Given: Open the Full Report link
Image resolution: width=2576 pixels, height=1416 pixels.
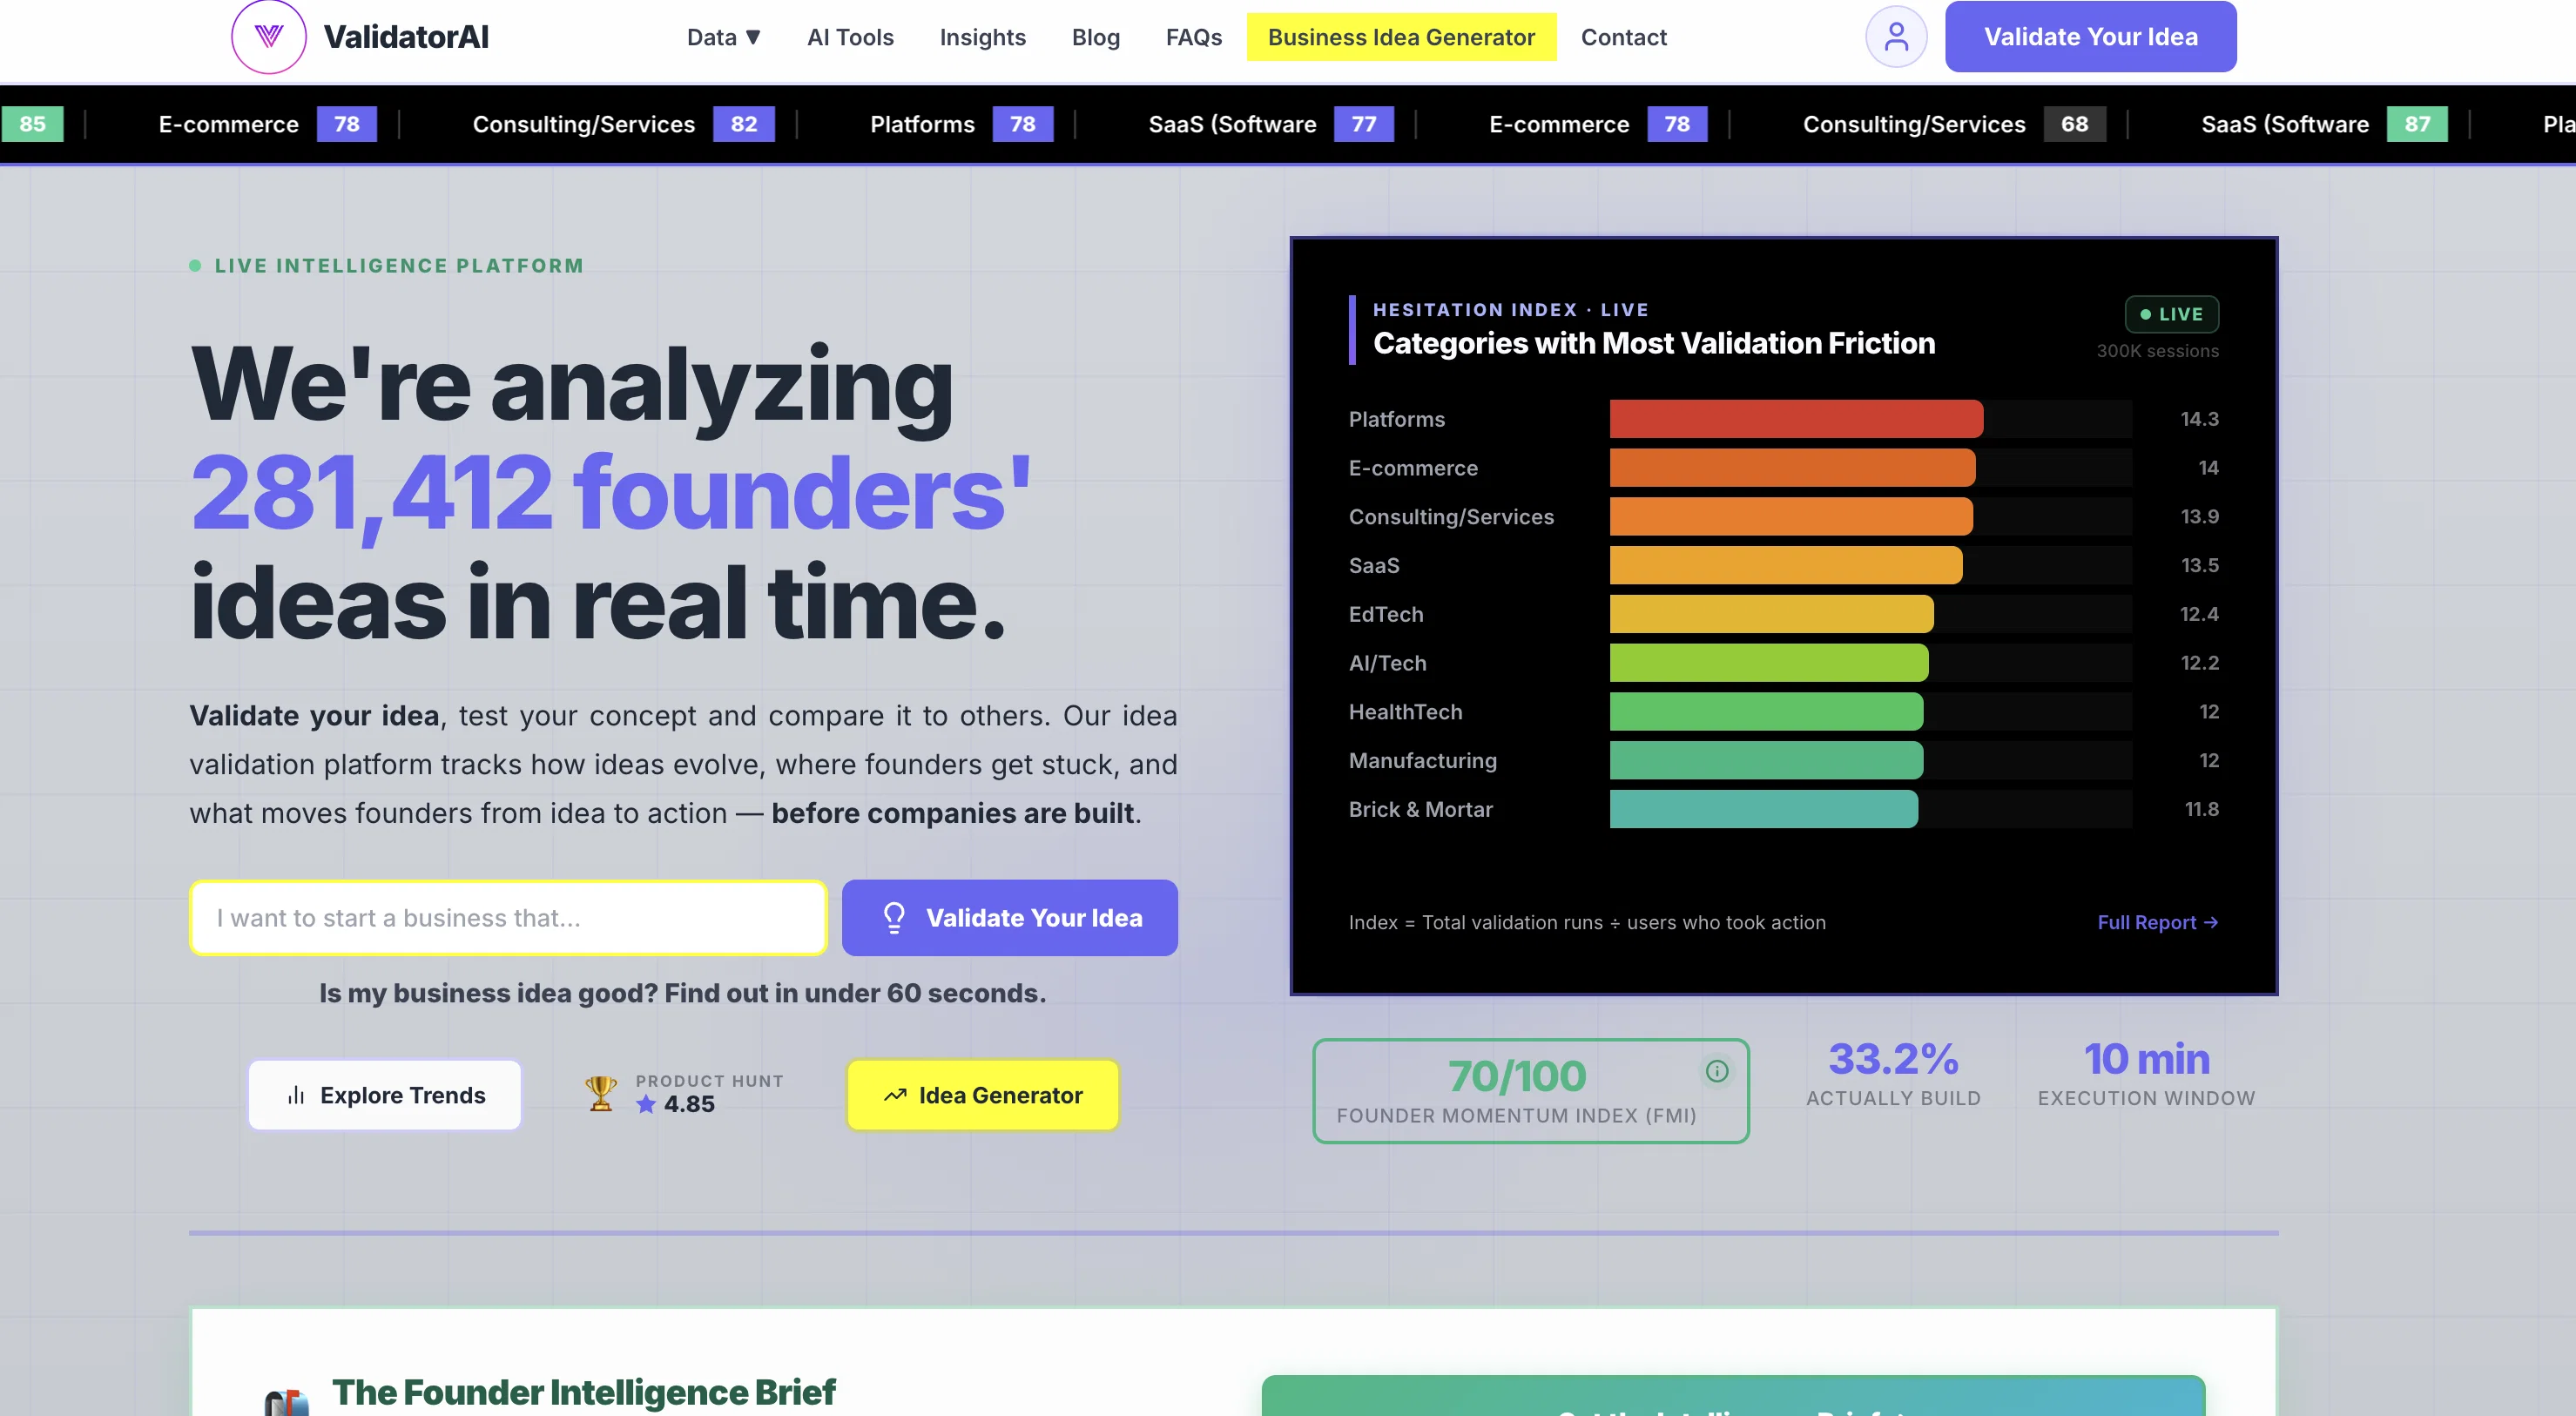Looking at the screenshot, I should pos(2157,922).
